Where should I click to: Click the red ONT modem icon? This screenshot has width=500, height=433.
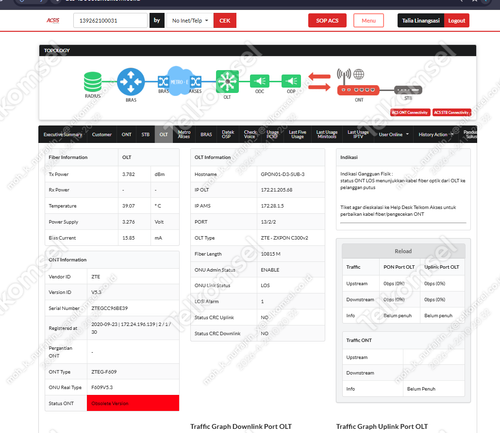tap(358, 90)
